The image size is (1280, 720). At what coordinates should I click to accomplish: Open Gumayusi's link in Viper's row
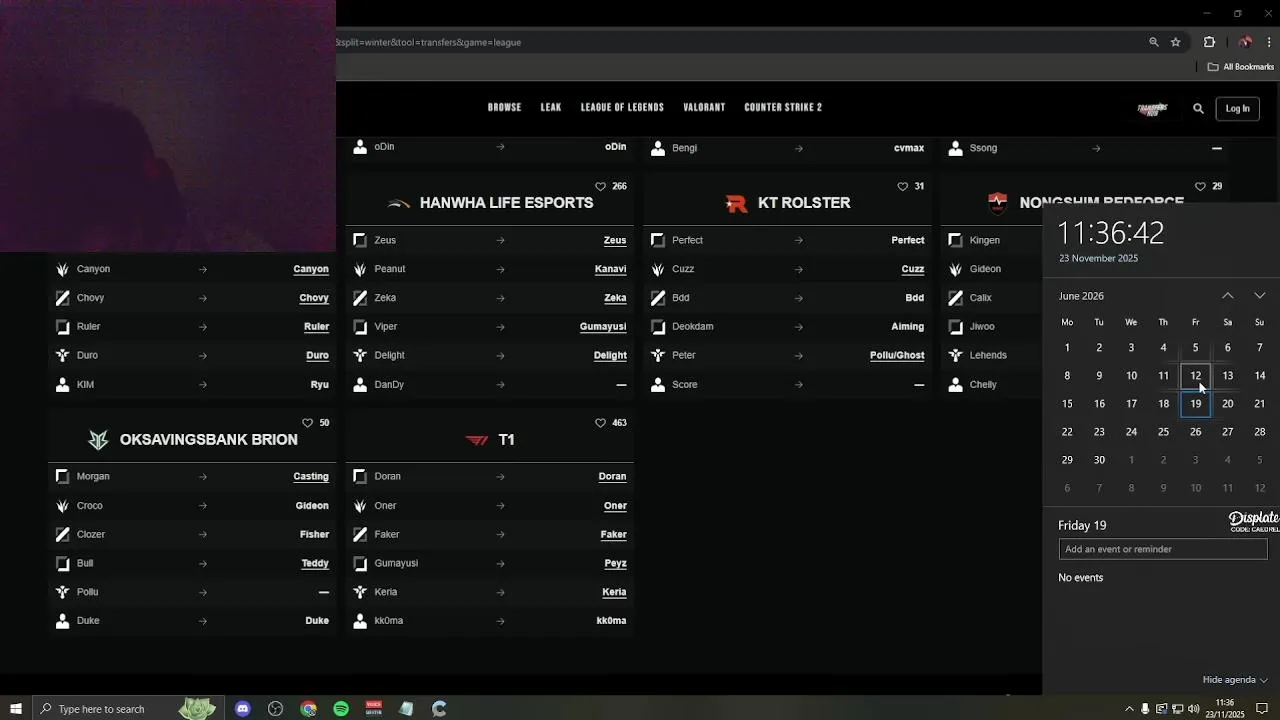coord(603,327)
